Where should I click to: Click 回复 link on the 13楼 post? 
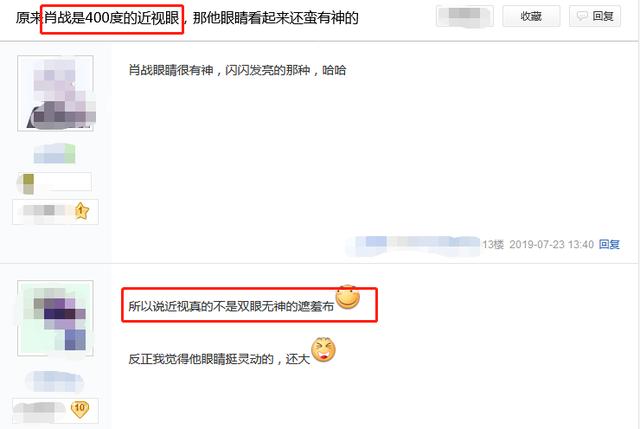pos(609,245)
